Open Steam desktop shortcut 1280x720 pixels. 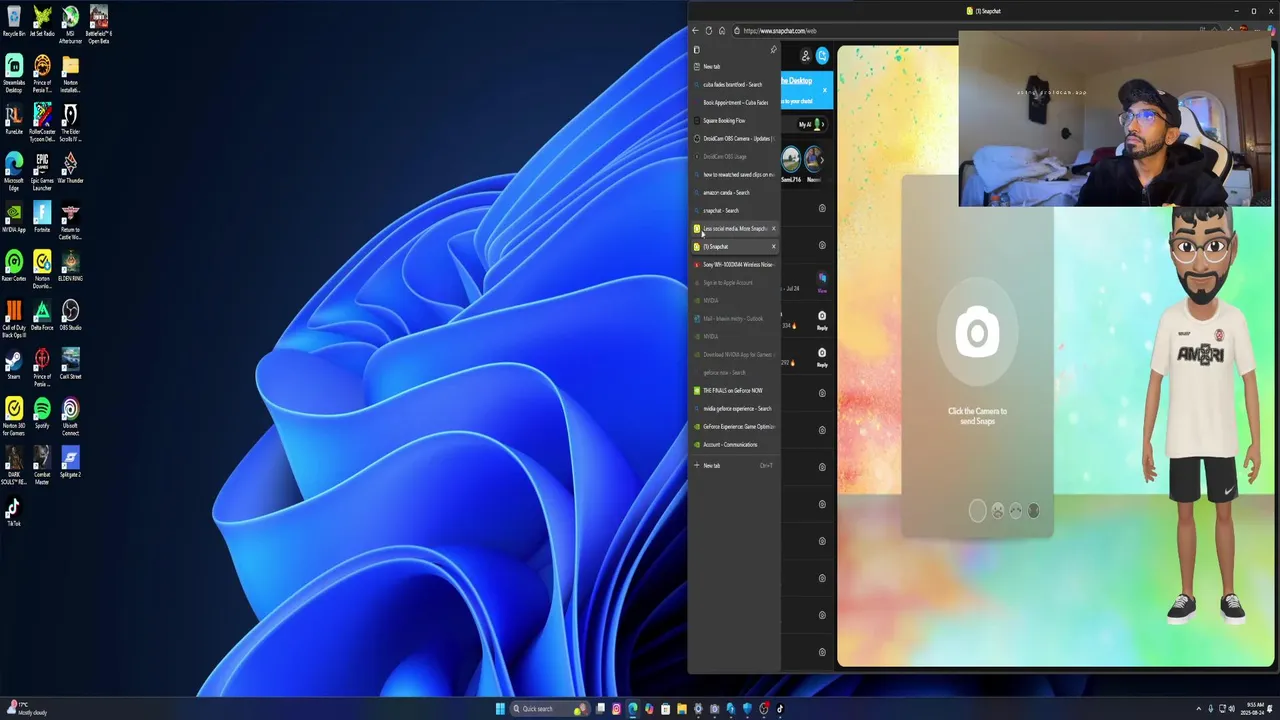coord(14,365)
